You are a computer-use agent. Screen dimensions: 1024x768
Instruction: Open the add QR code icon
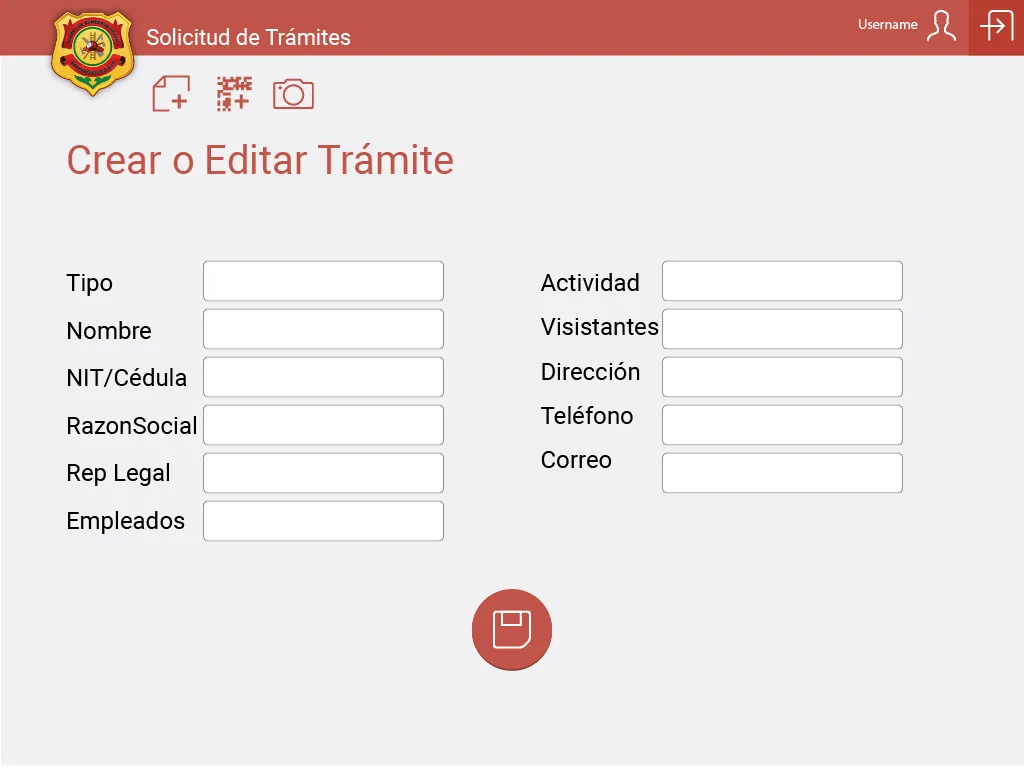tap(234, 93)
